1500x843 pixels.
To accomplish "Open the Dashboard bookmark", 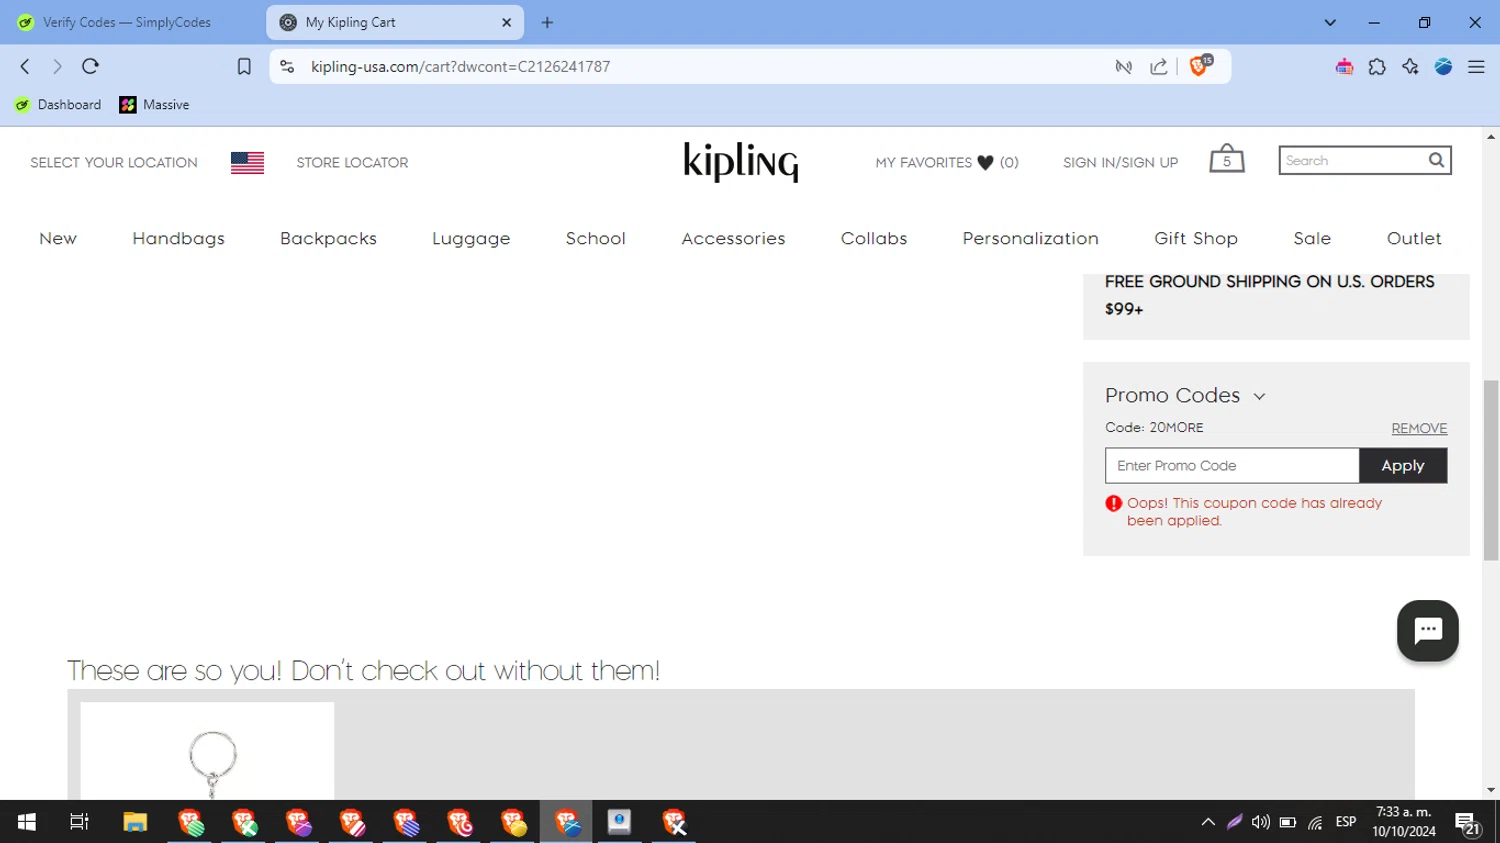I will (58, 104).
